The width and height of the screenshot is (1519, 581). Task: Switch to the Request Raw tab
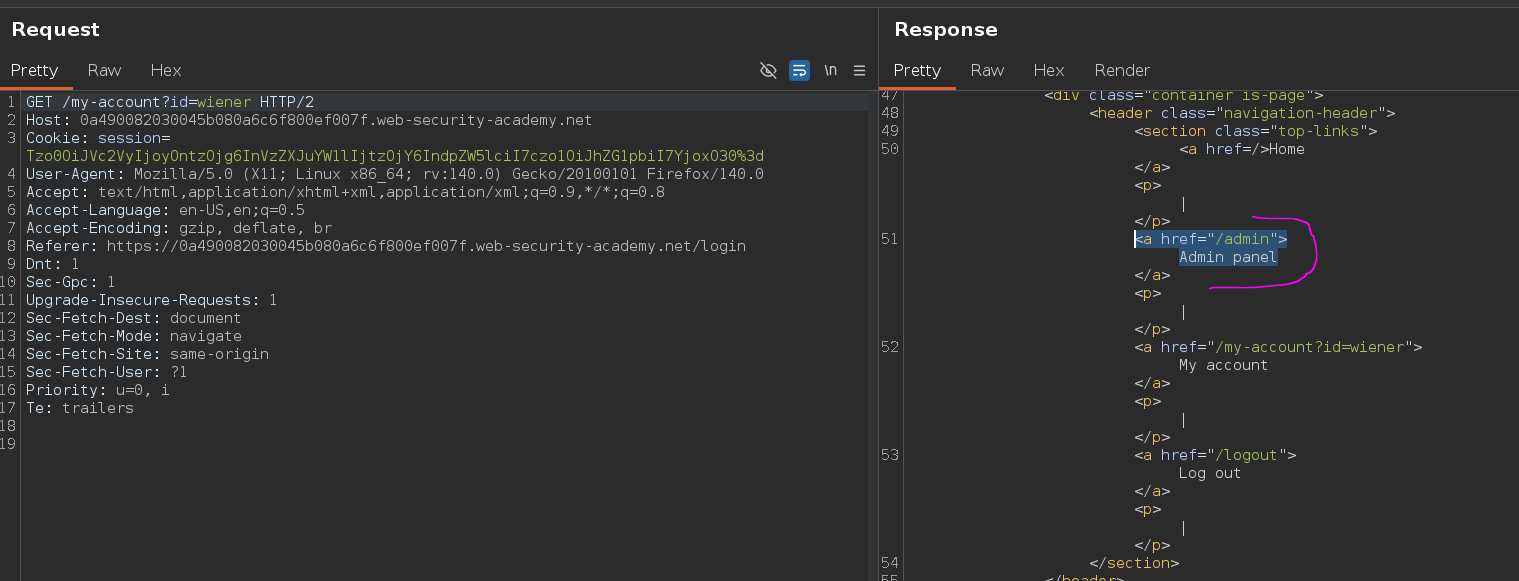104,70
